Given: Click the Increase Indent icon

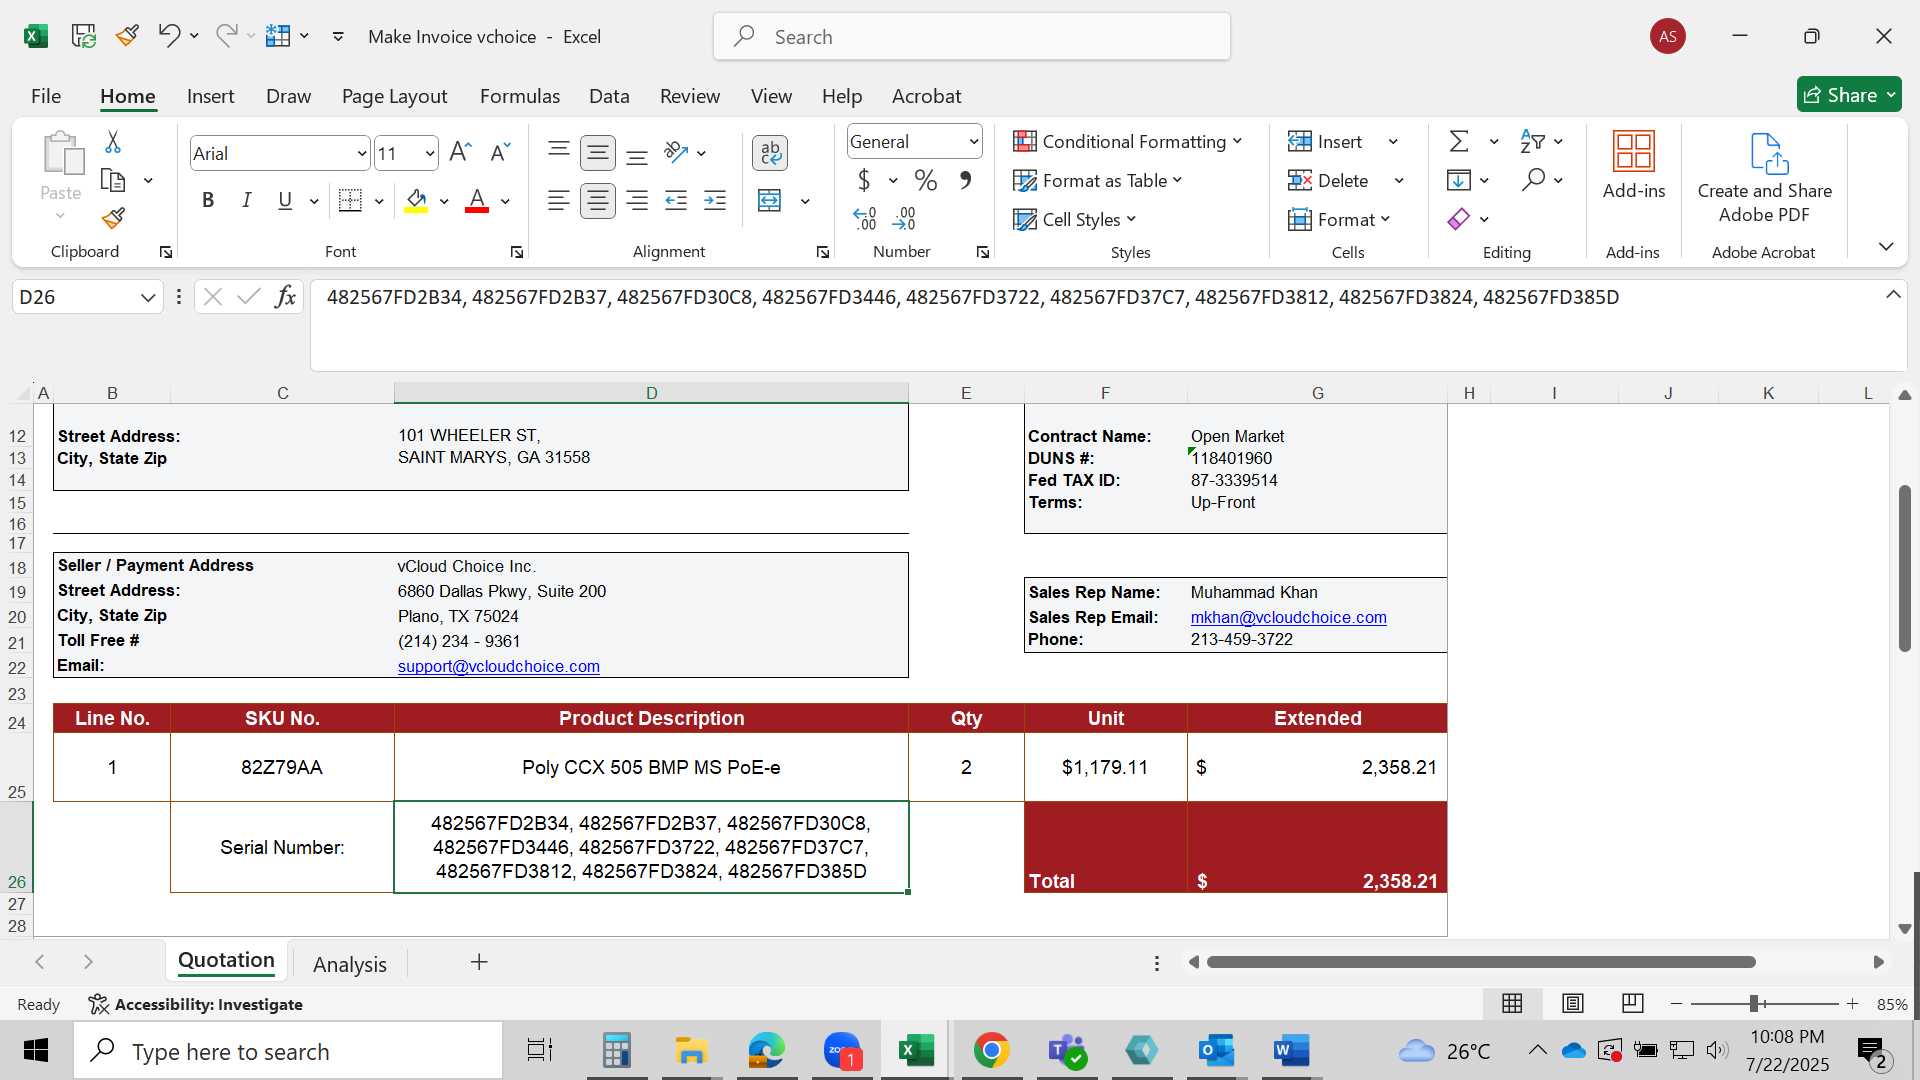Looking at the screenshot, I should (715, 201).
